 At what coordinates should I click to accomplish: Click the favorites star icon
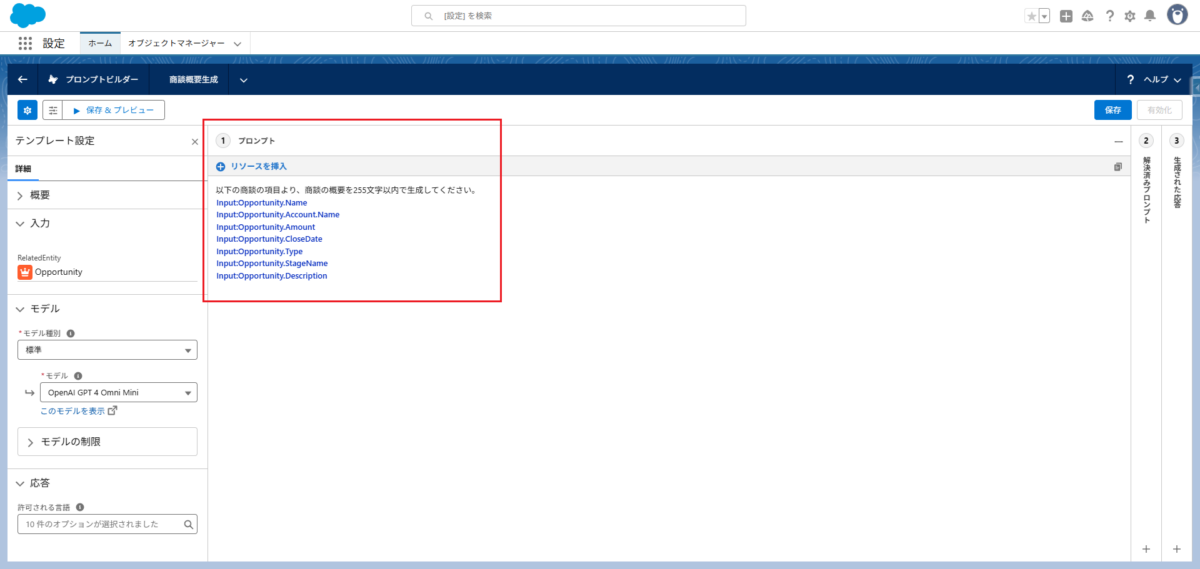coord(1031,16)
